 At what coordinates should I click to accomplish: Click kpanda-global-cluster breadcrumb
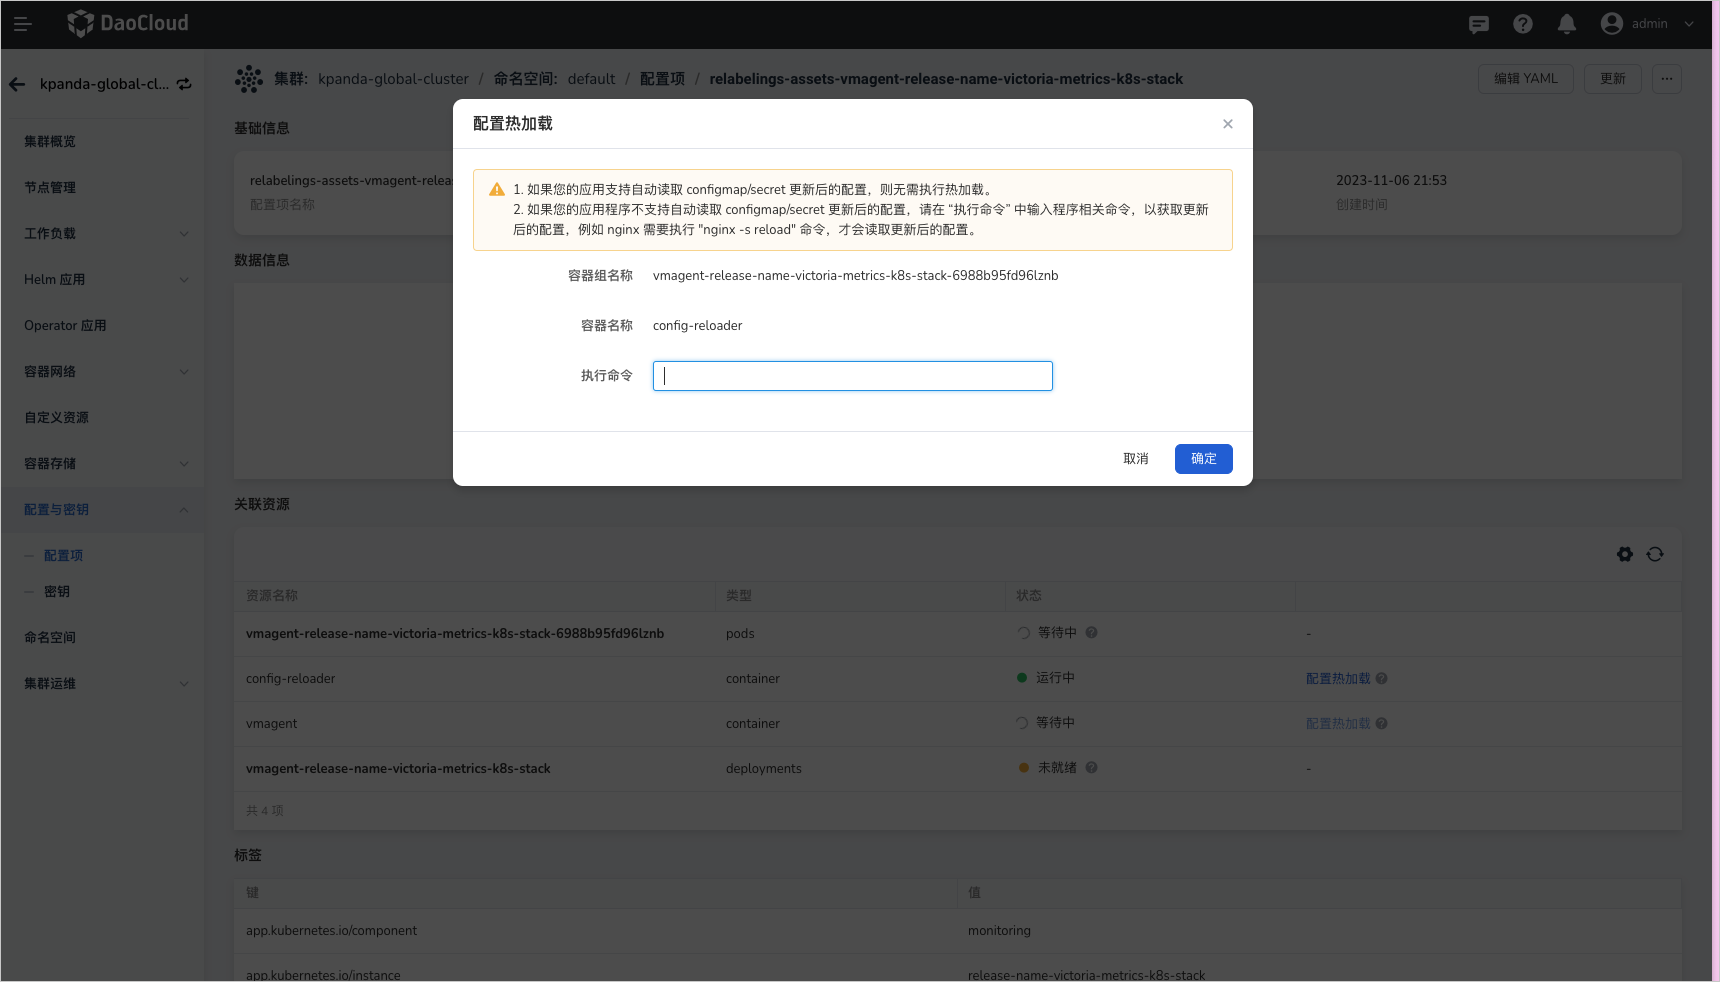pyautogui.click(x=393, y=79)
